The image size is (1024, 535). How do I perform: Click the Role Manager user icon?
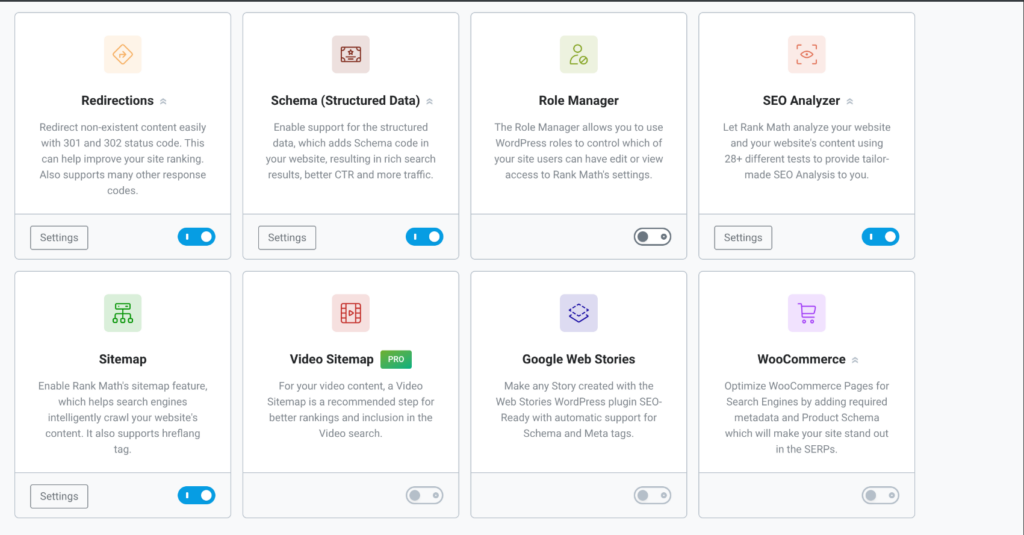(x=579, y=54)
